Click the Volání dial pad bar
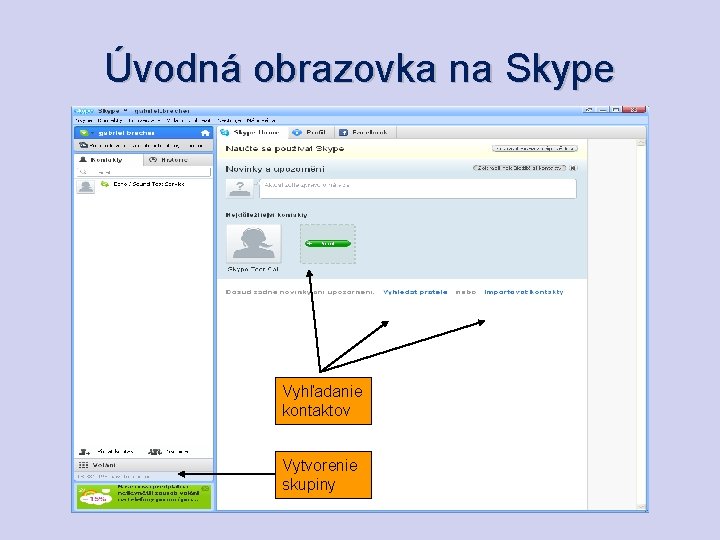 [144, 465]
